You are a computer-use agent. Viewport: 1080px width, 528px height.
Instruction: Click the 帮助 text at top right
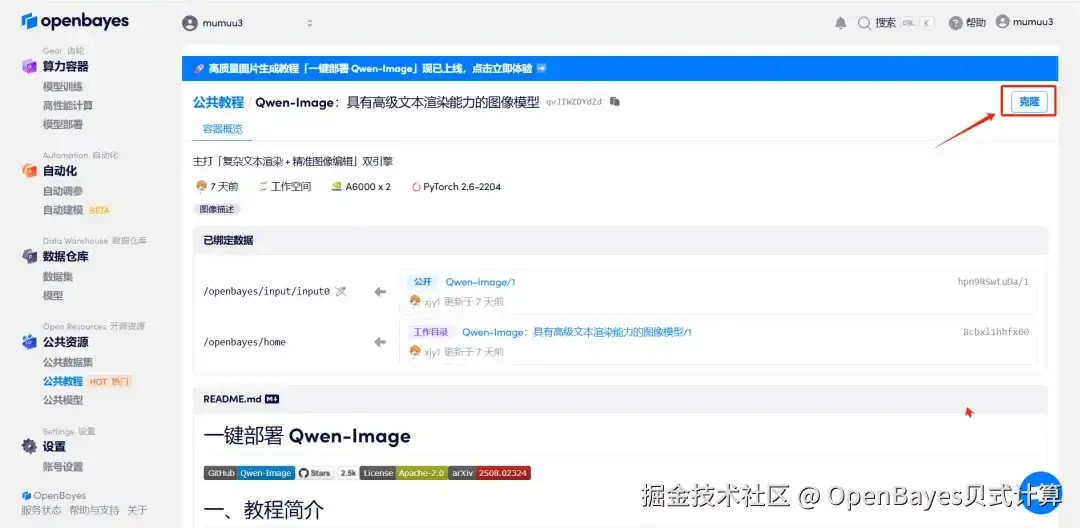(x=975, y=23)
